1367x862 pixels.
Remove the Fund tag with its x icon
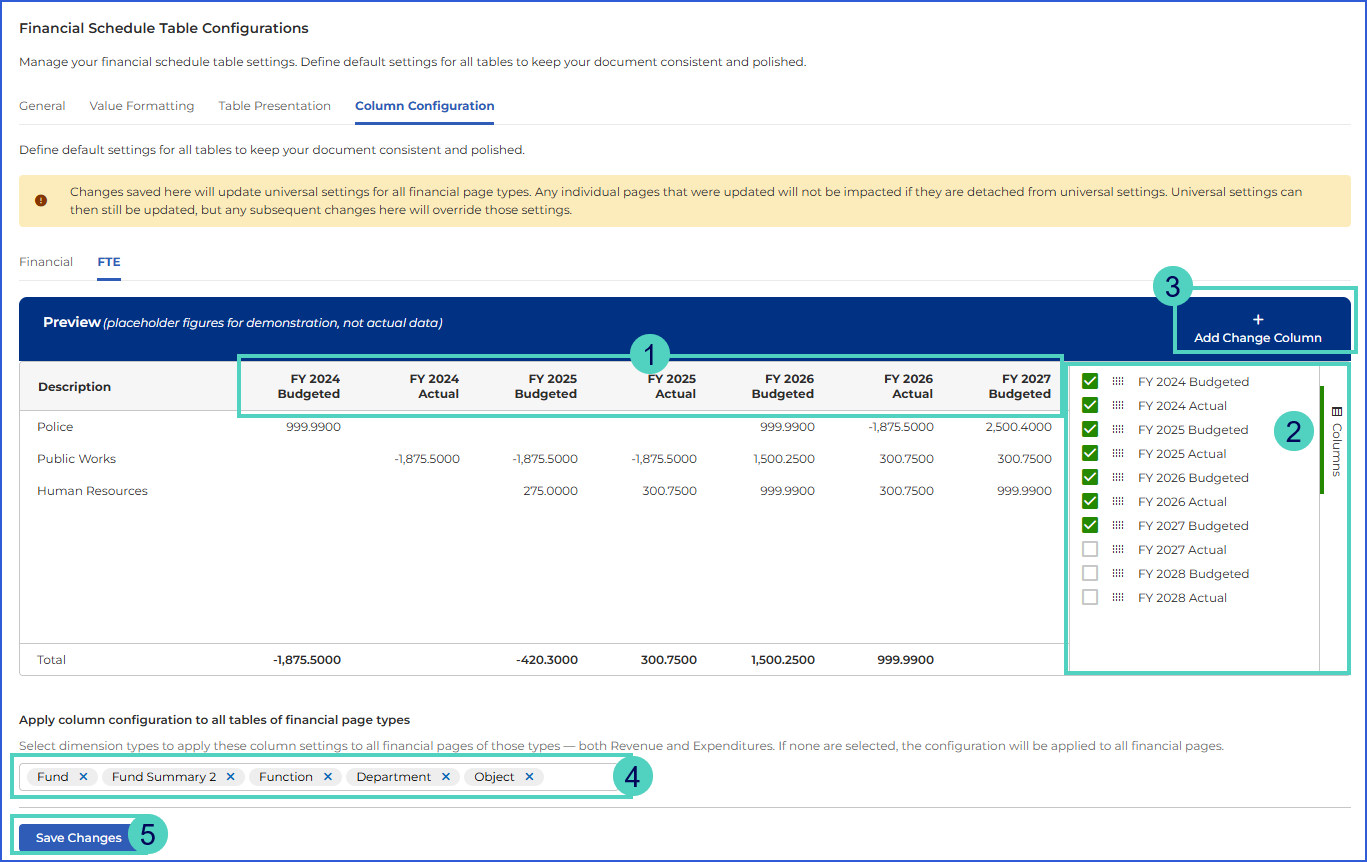[83, 777]
